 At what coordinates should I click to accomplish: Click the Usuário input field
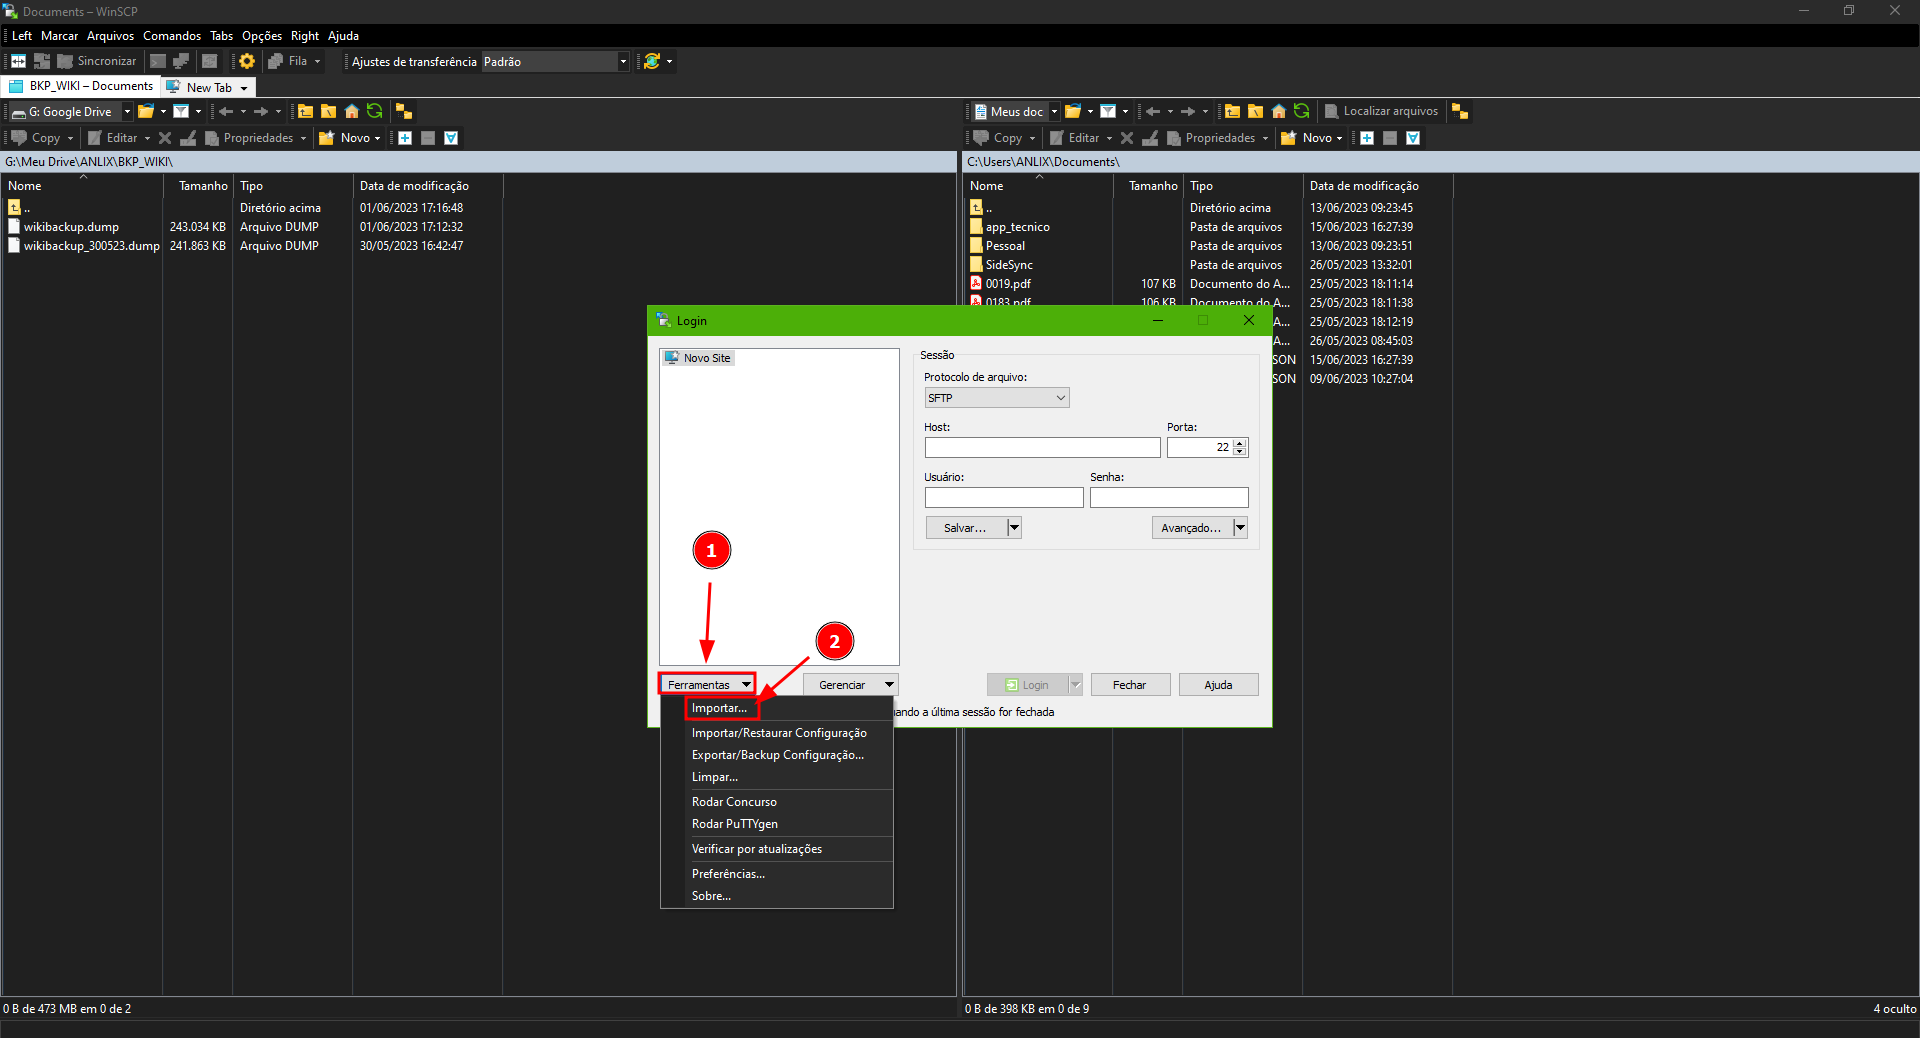click(x=1004, y=498)
